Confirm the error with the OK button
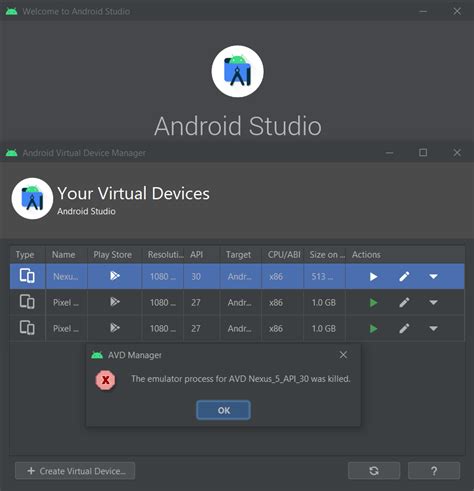 pyautogui.click(x=223, y=410)
